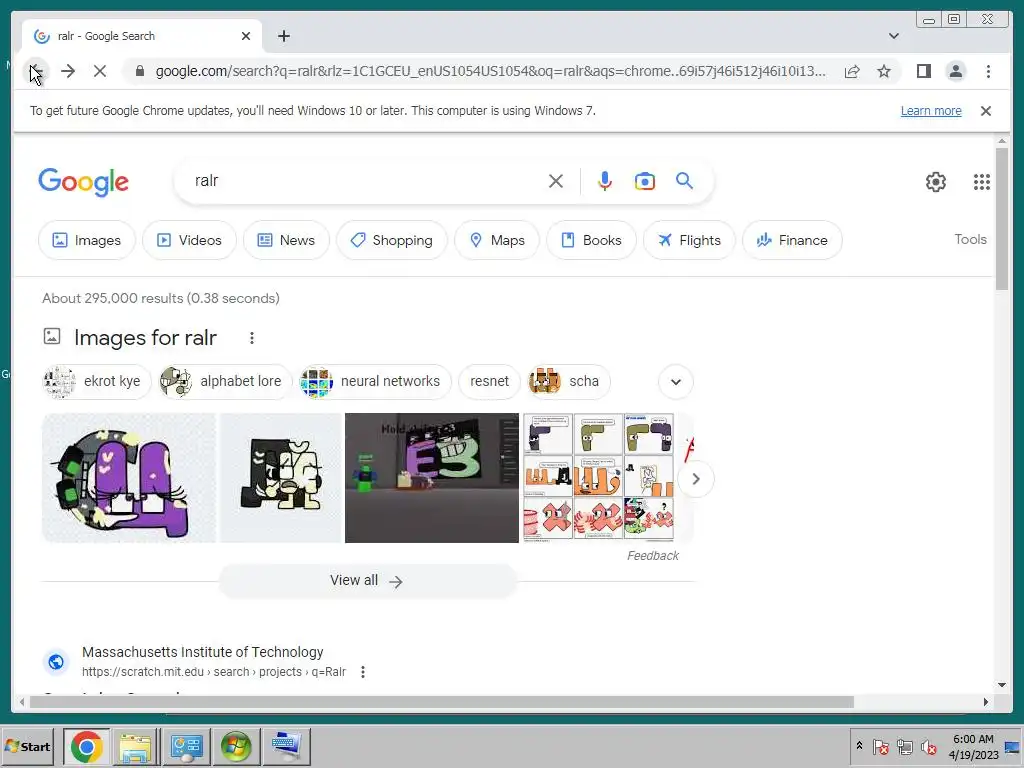
Task: Click the browser back arrow
Action: pos(36,71)
